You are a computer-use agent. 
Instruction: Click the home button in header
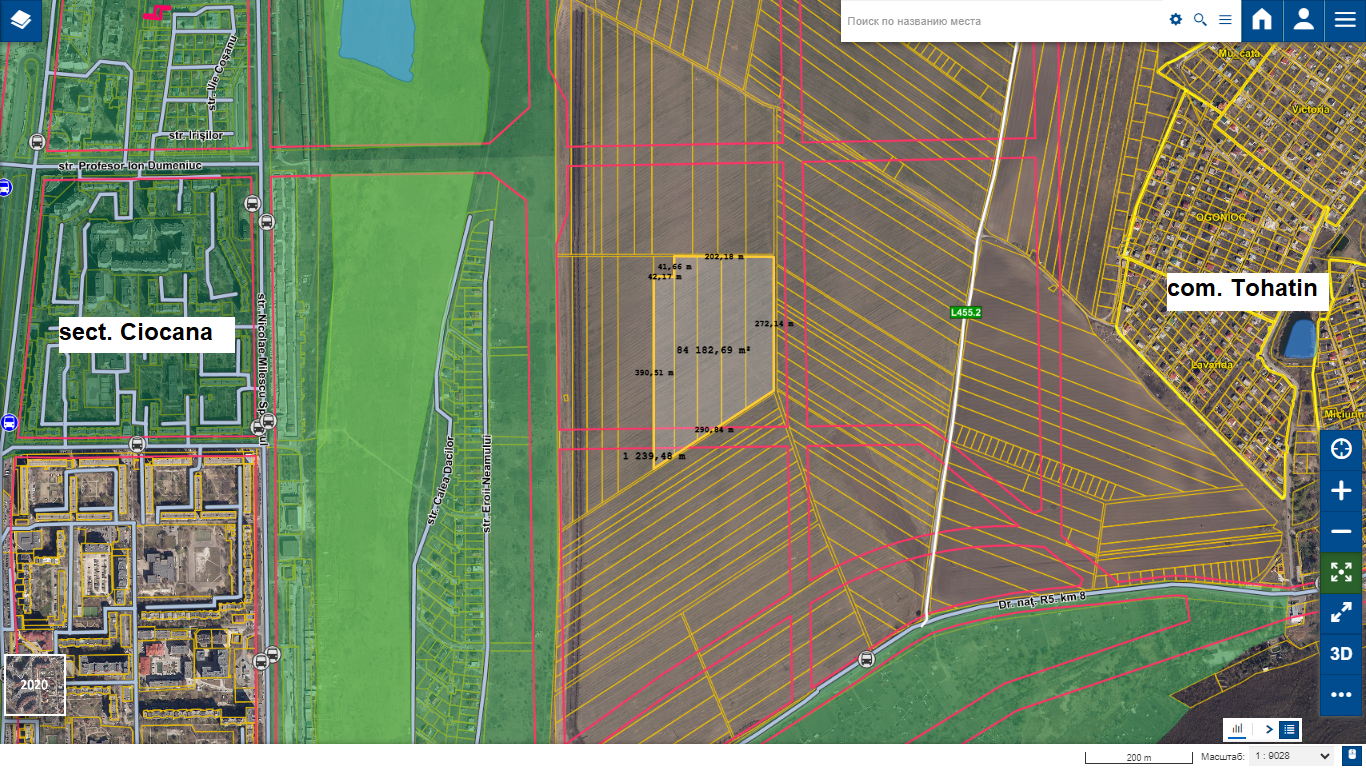tap(1262, 20)
